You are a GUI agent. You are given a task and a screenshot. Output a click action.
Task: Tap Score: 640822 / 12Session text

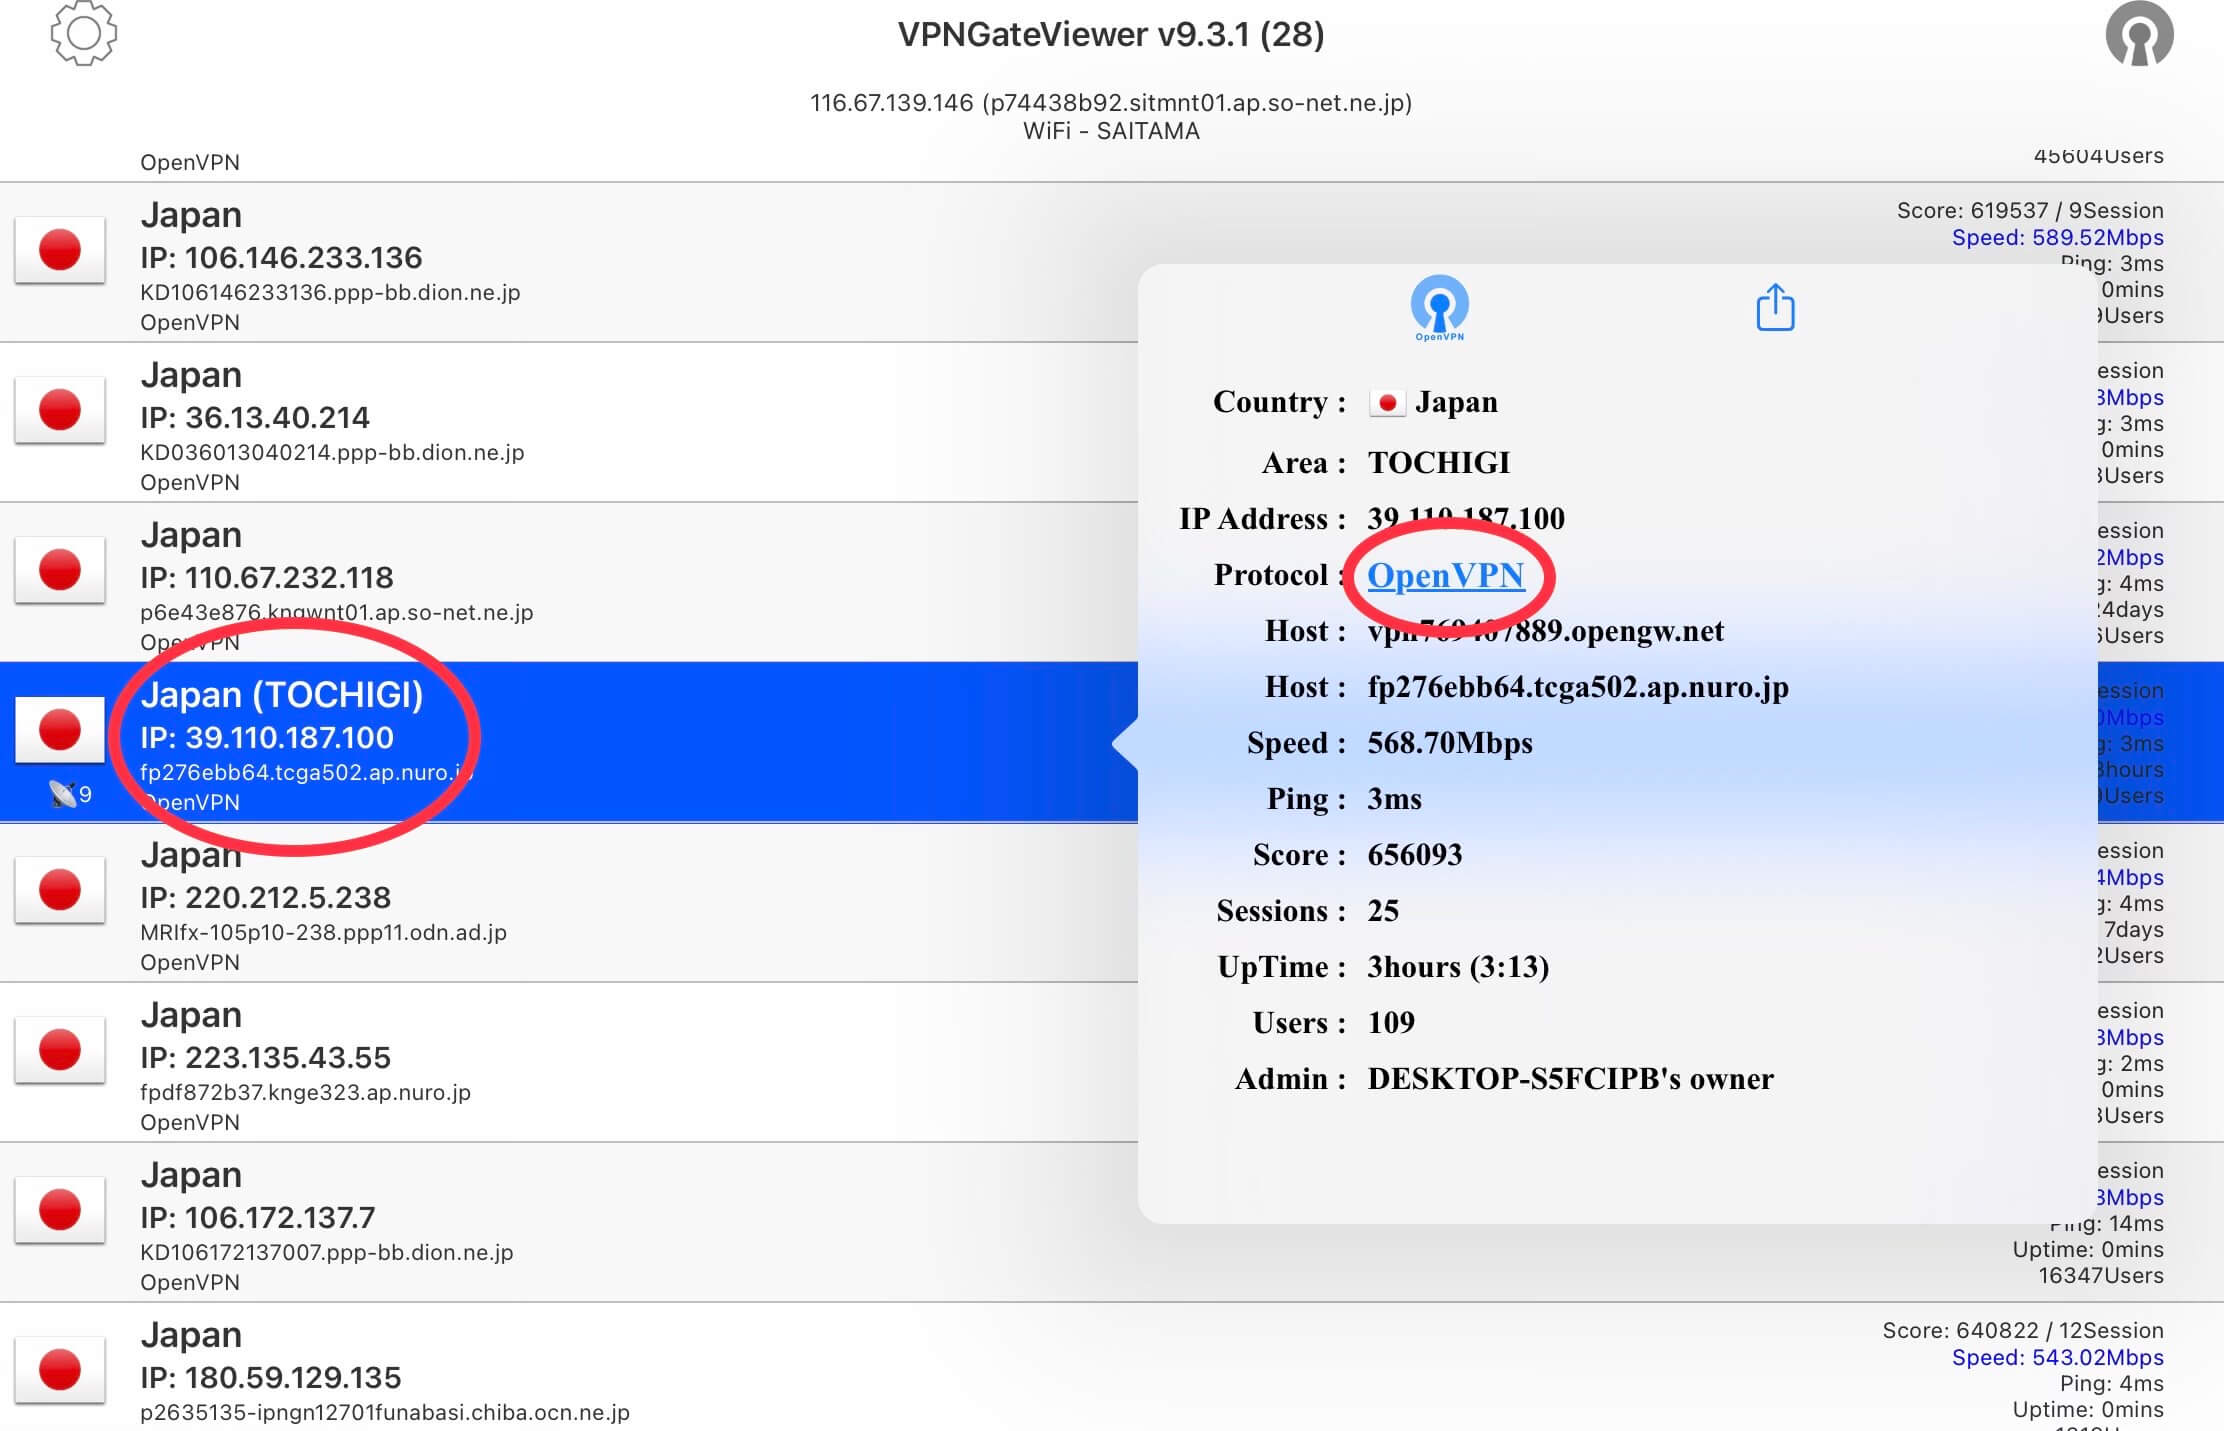tap(2023, 1330)
